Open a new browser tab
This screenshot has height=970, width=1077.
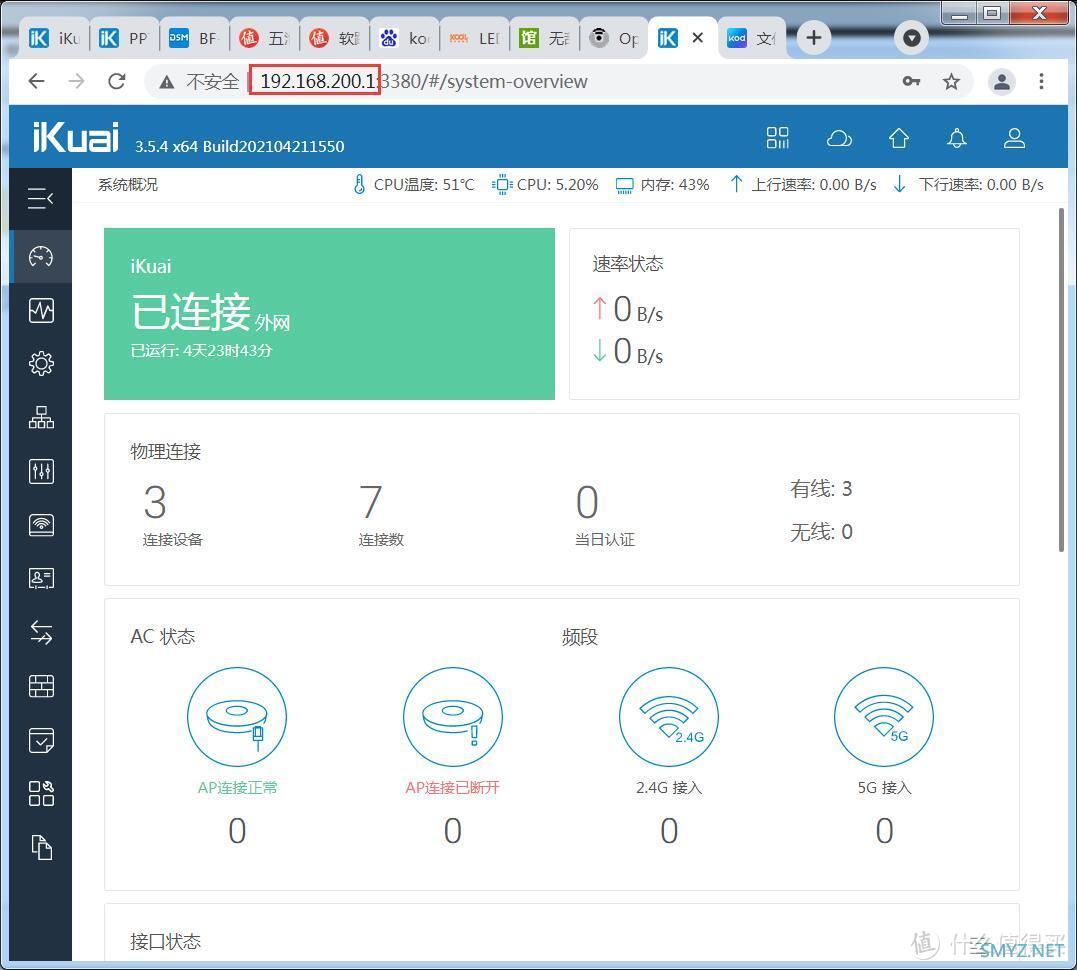813,38
